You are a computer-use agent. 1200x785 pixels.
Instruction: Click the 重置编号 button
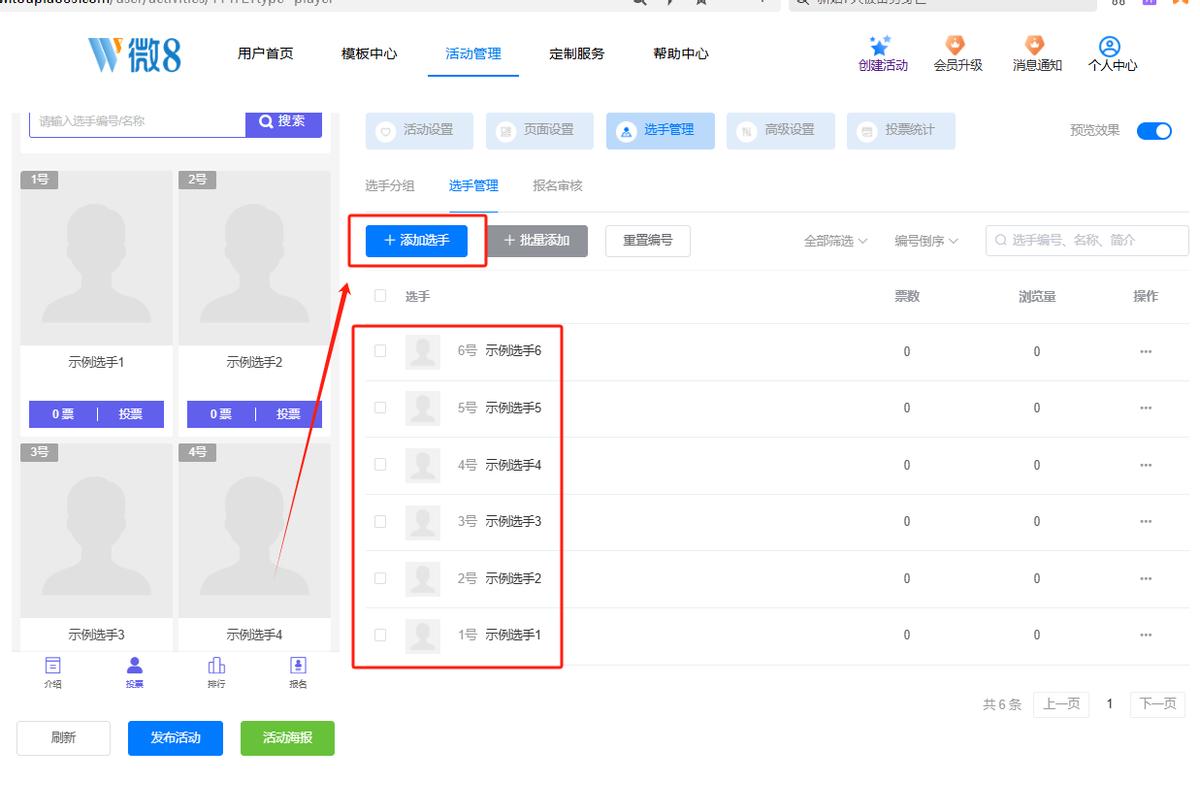648,241
